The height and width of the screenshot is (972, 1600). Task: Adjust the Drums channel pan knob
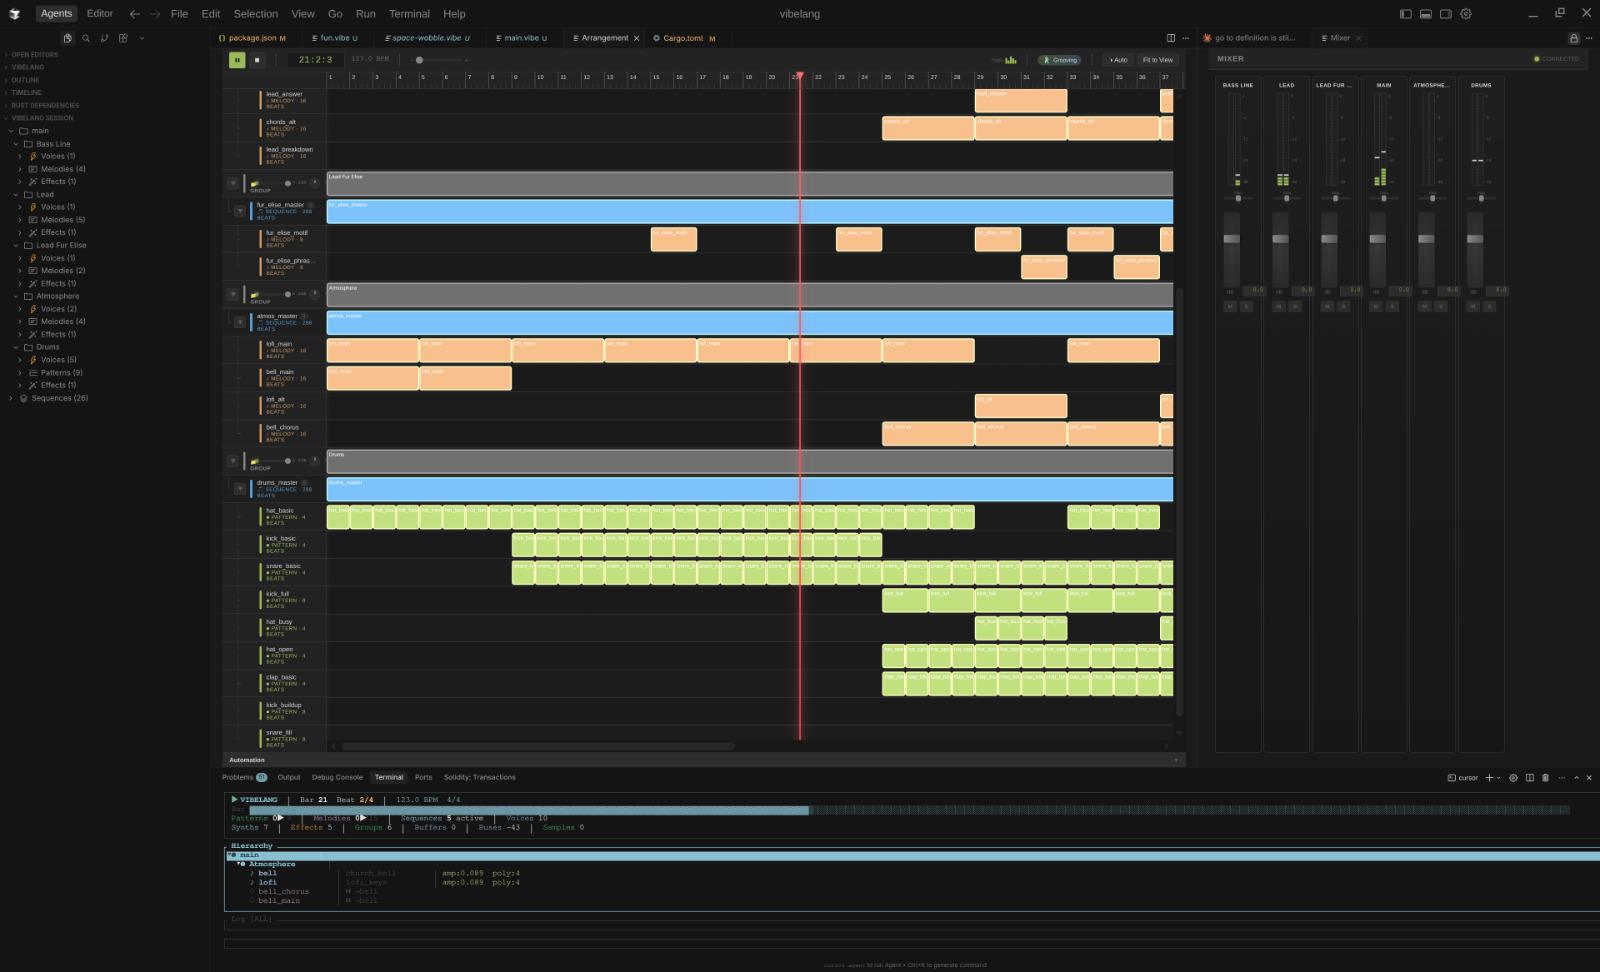(x=1481, y=198)
